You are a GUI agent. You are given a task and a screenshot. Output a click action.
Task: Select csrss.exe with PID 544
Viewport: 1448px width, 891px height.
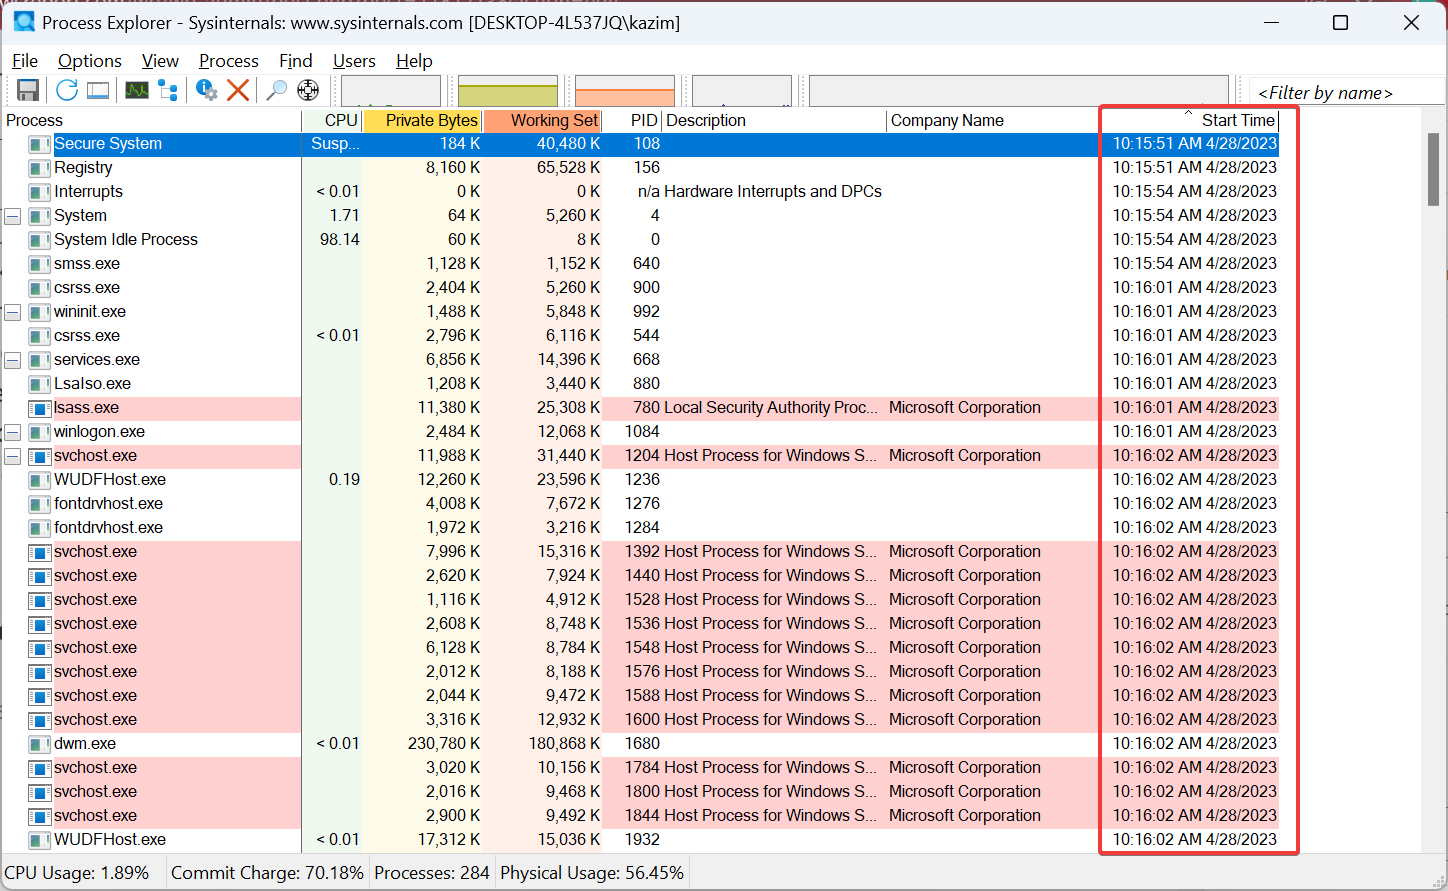87,336
